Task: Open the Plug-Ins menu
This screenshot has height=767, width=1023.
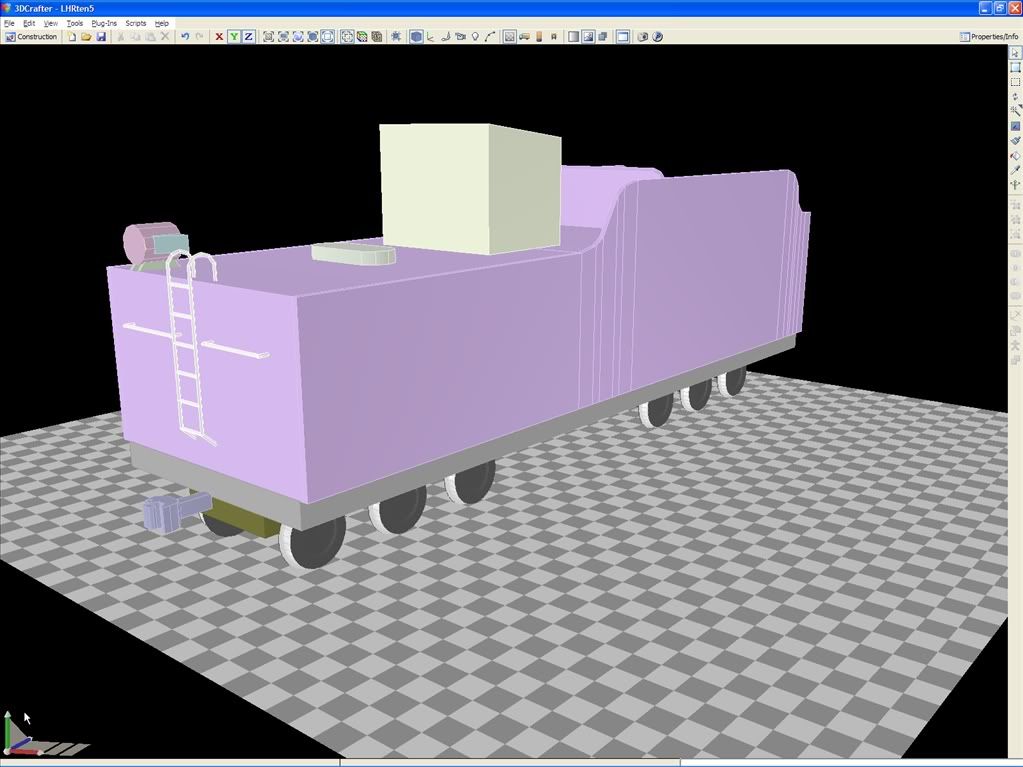Action: 104,23
